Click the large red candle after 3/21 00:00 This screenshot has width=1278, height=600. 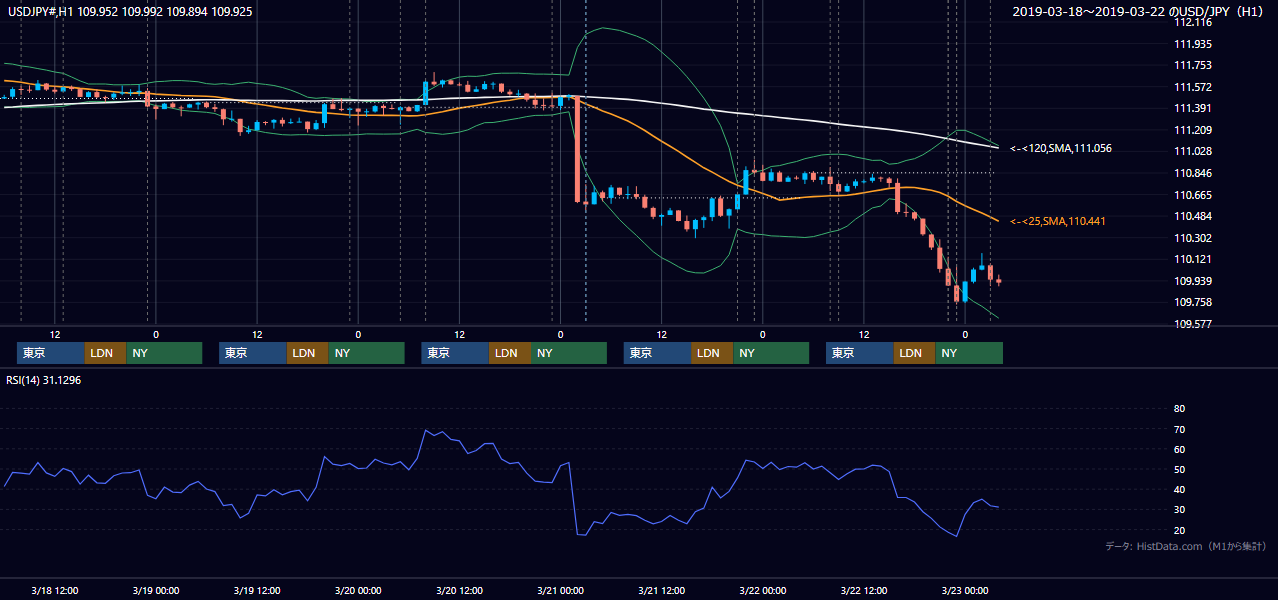click(577, 149)
